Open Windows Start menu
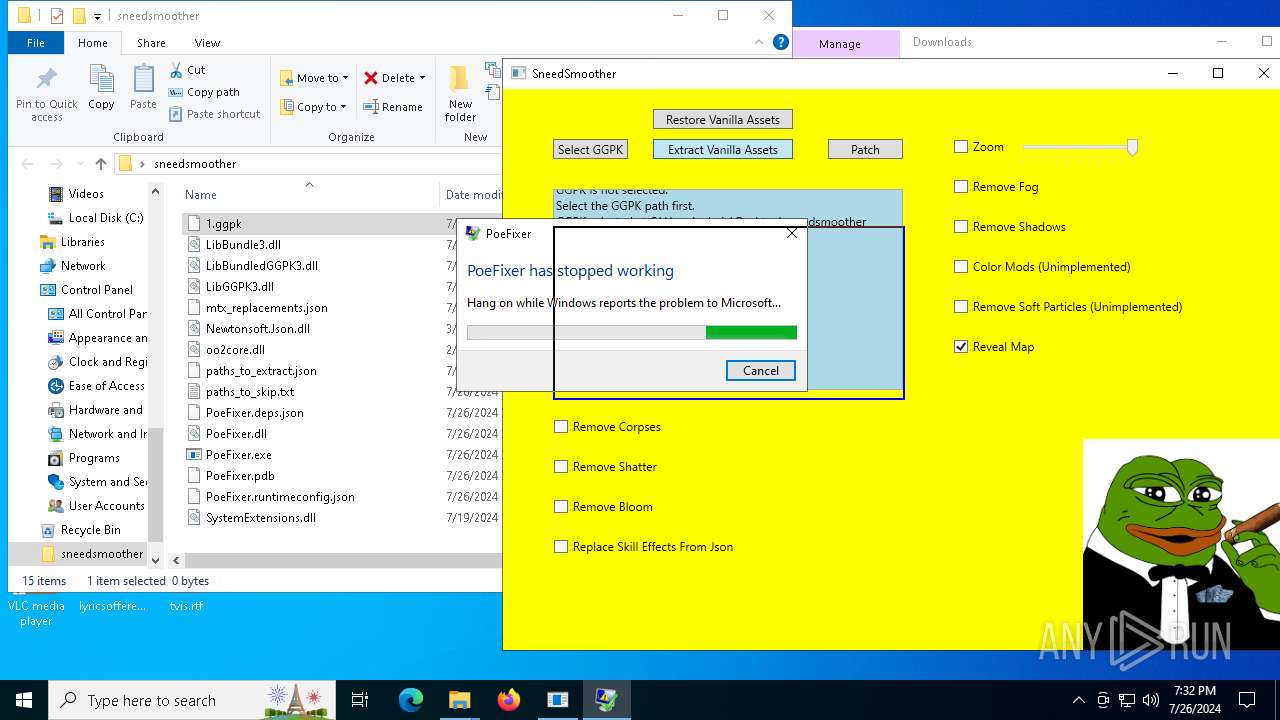 (24, 700)
